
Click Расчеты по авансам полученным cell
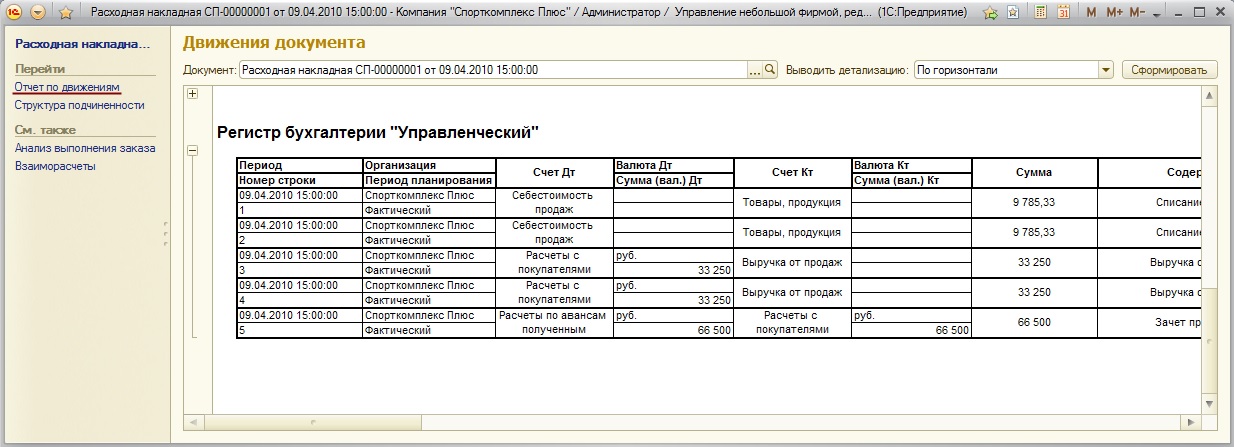pos(554,323)
